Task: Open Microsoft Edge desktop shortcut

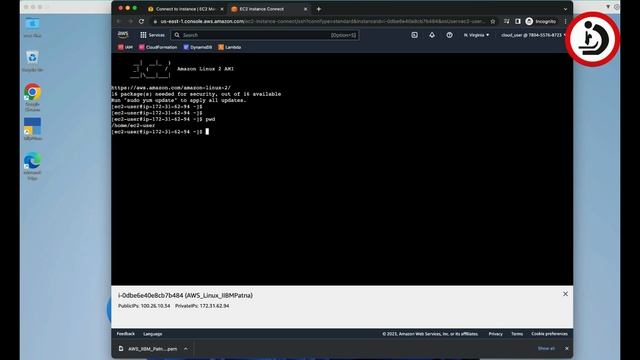Action: 32,166
